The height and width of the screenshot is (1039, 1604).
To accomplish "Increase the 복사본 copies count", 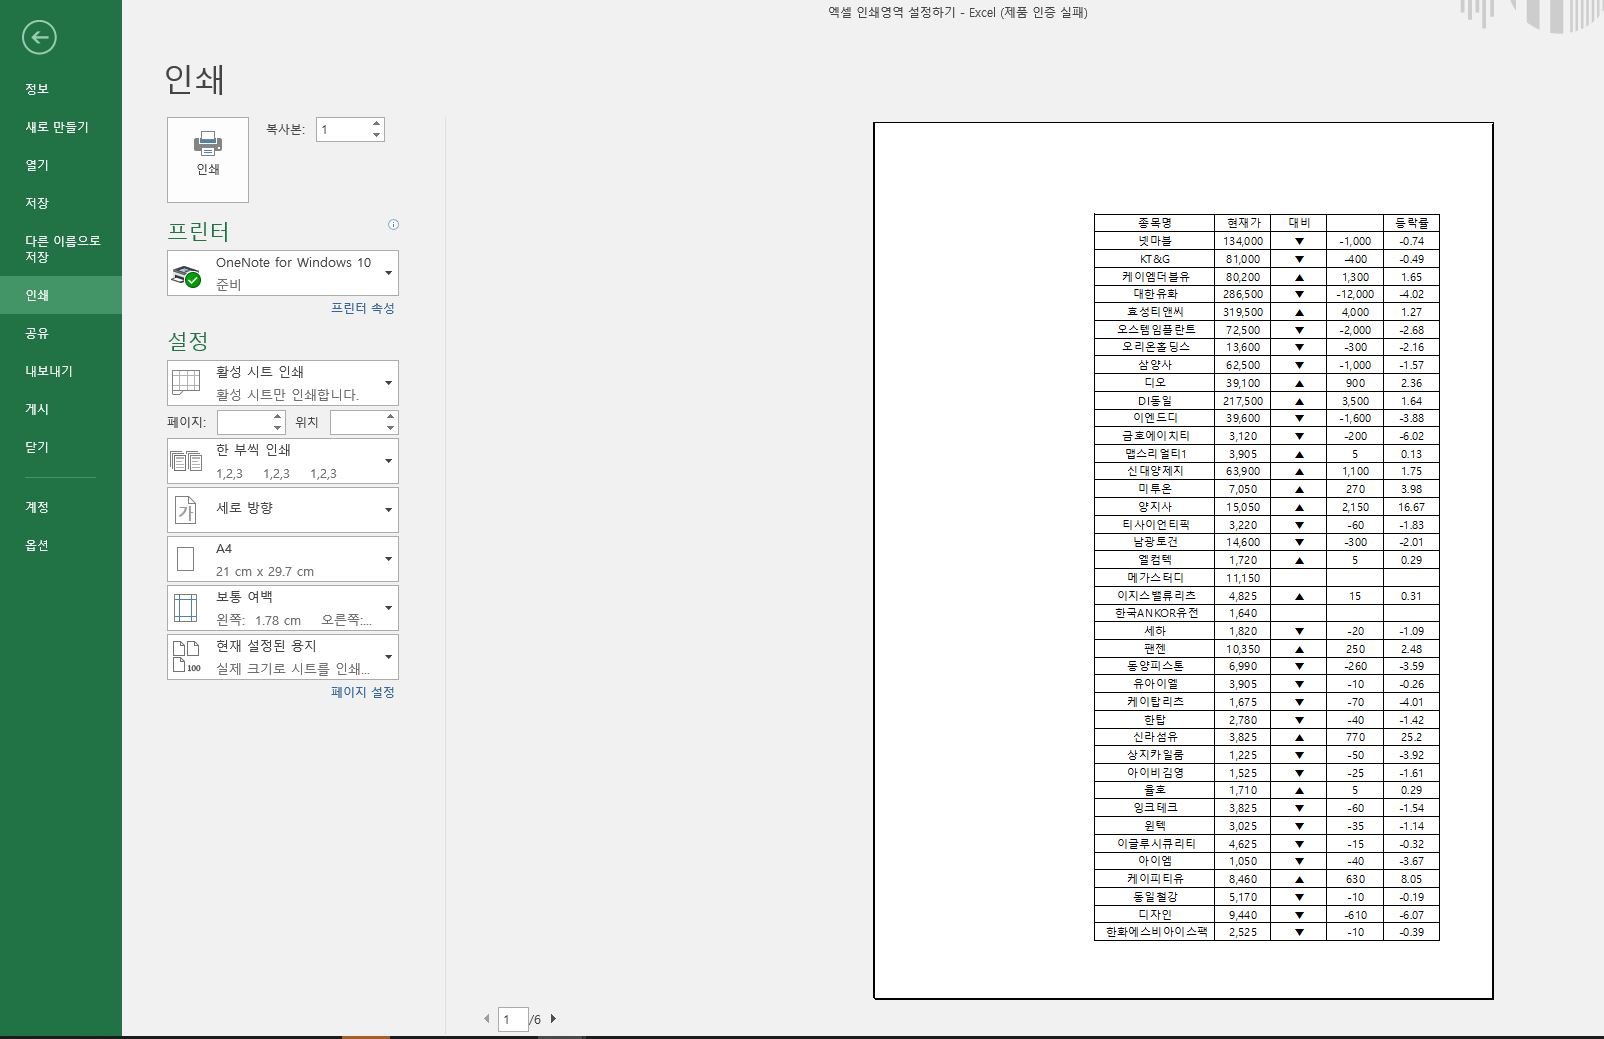I will click(376, 124).
